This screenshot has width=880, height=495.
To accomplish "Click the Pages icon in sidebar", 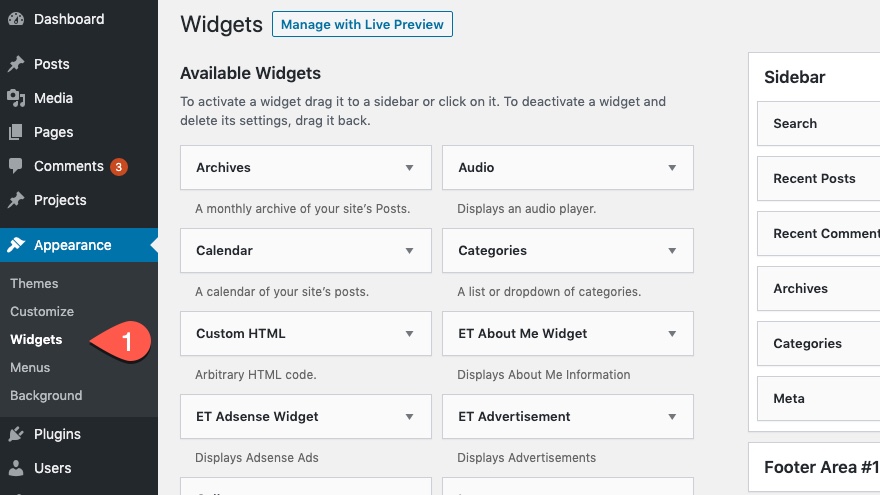I will 16,132.
